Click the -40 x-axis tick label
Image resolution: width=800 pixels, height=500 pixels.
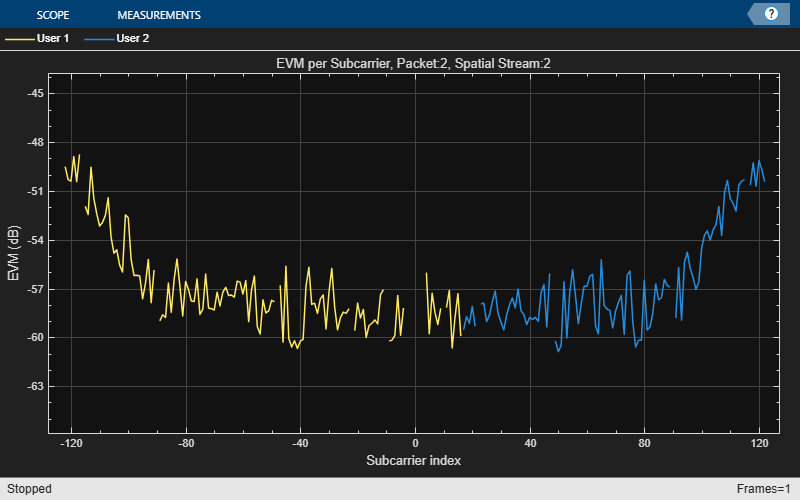click(x=300, y=442)
